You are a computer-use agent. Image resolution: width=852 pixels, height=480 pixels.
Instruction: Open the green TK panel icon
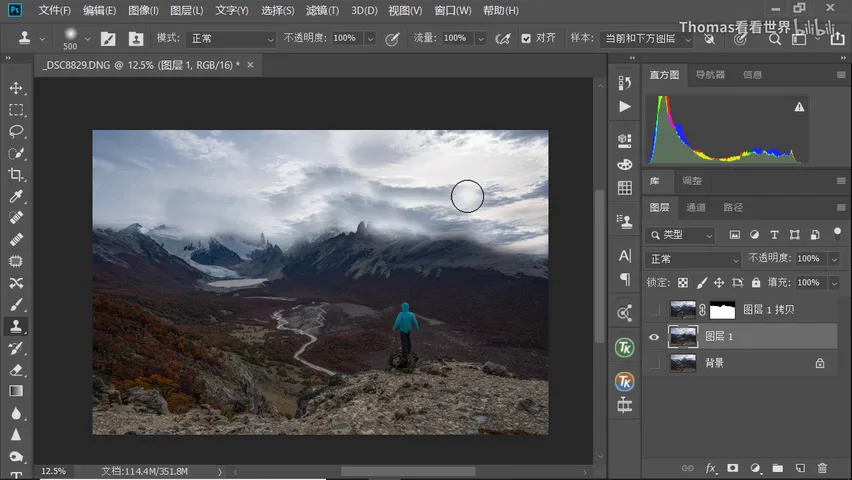(625, 348)
